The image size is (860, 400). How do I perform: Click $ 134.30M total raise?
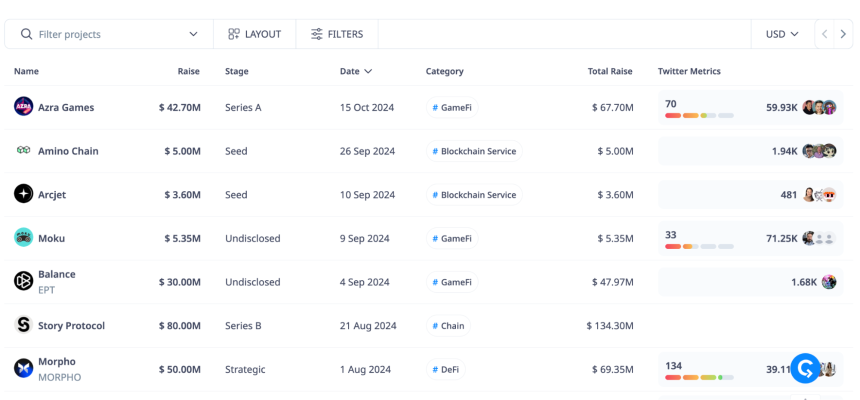pyautogui.click(x=610, y=325)
